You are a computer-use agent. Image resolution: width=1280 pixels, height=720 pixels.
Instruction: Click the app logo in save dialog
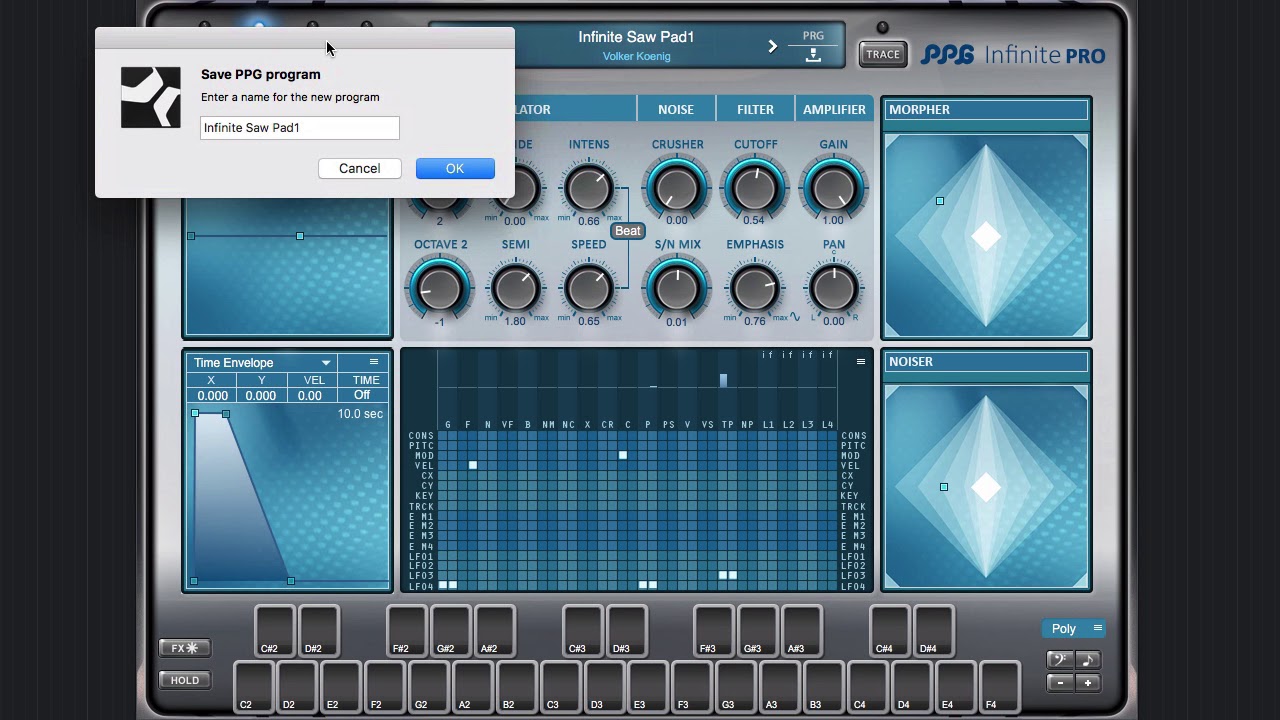(x=151, y=97)
